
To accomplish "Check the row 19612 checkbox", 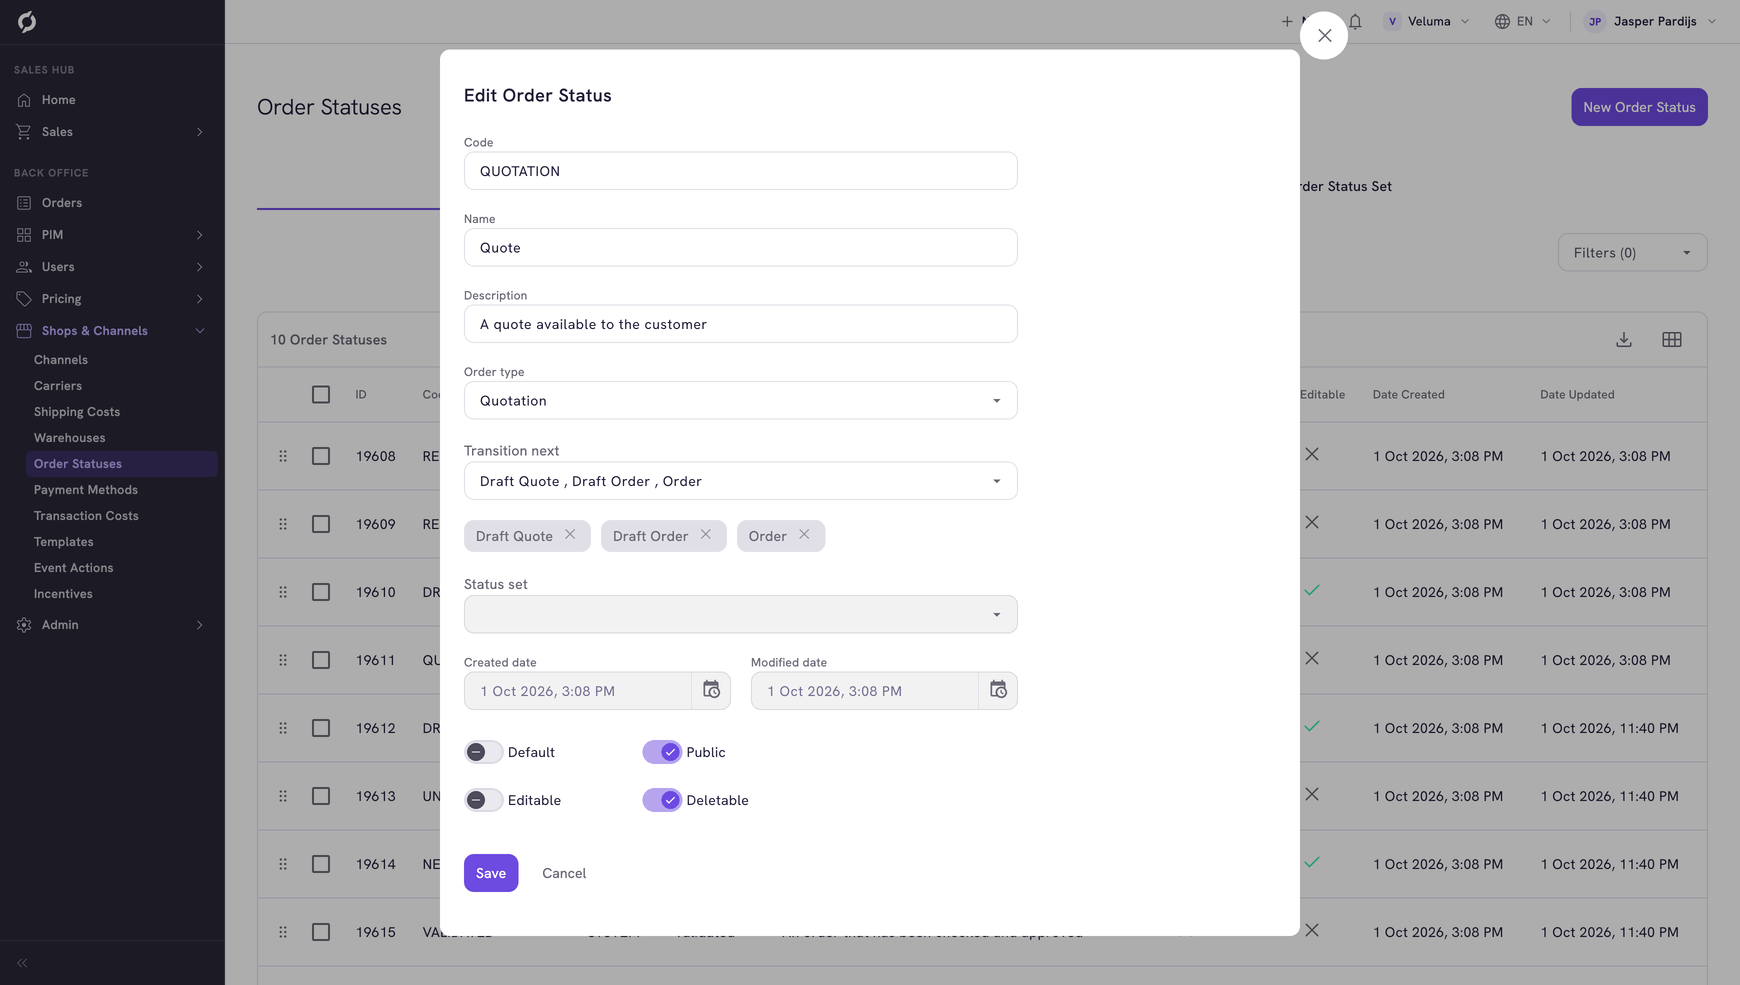I will 321,728.
